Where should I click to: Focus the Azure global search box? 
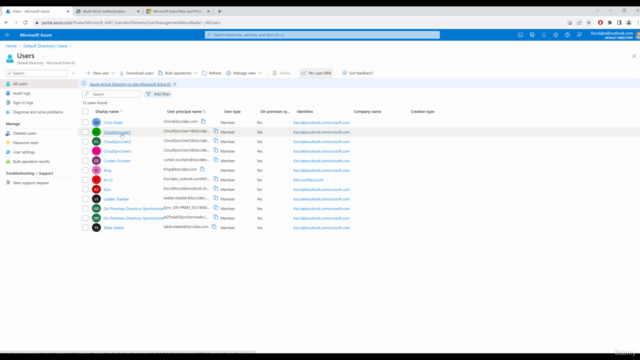[322, 35]
